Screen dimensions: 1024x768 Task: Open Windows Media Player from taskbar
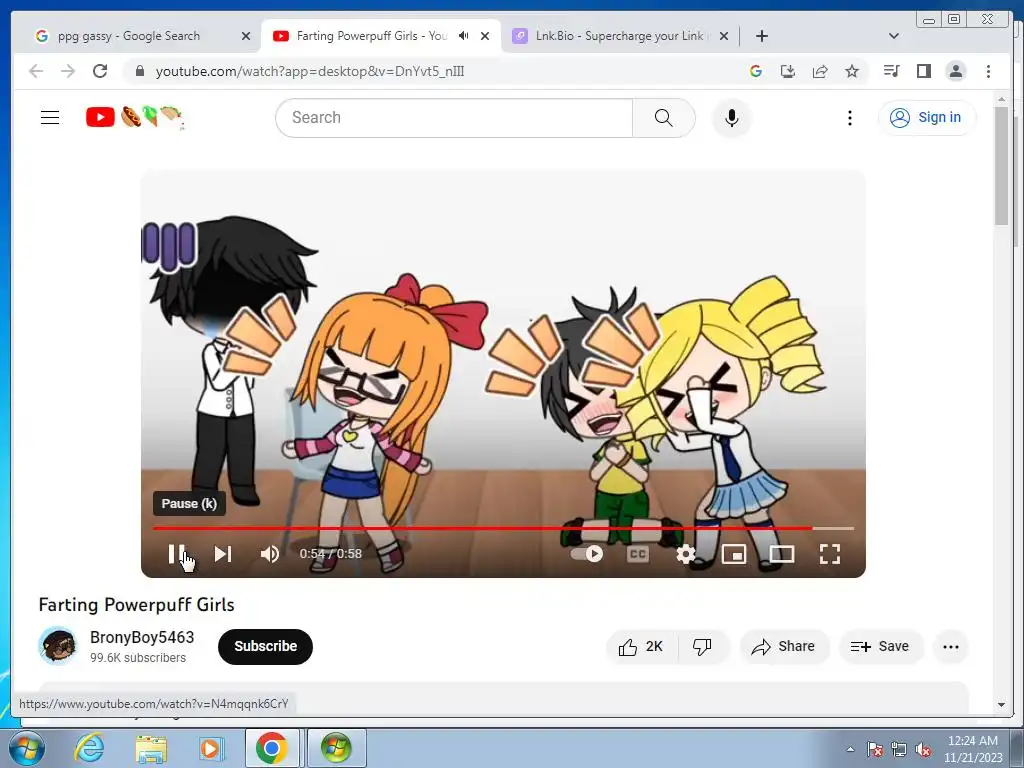pyautogui.click(x=210, y=748)
